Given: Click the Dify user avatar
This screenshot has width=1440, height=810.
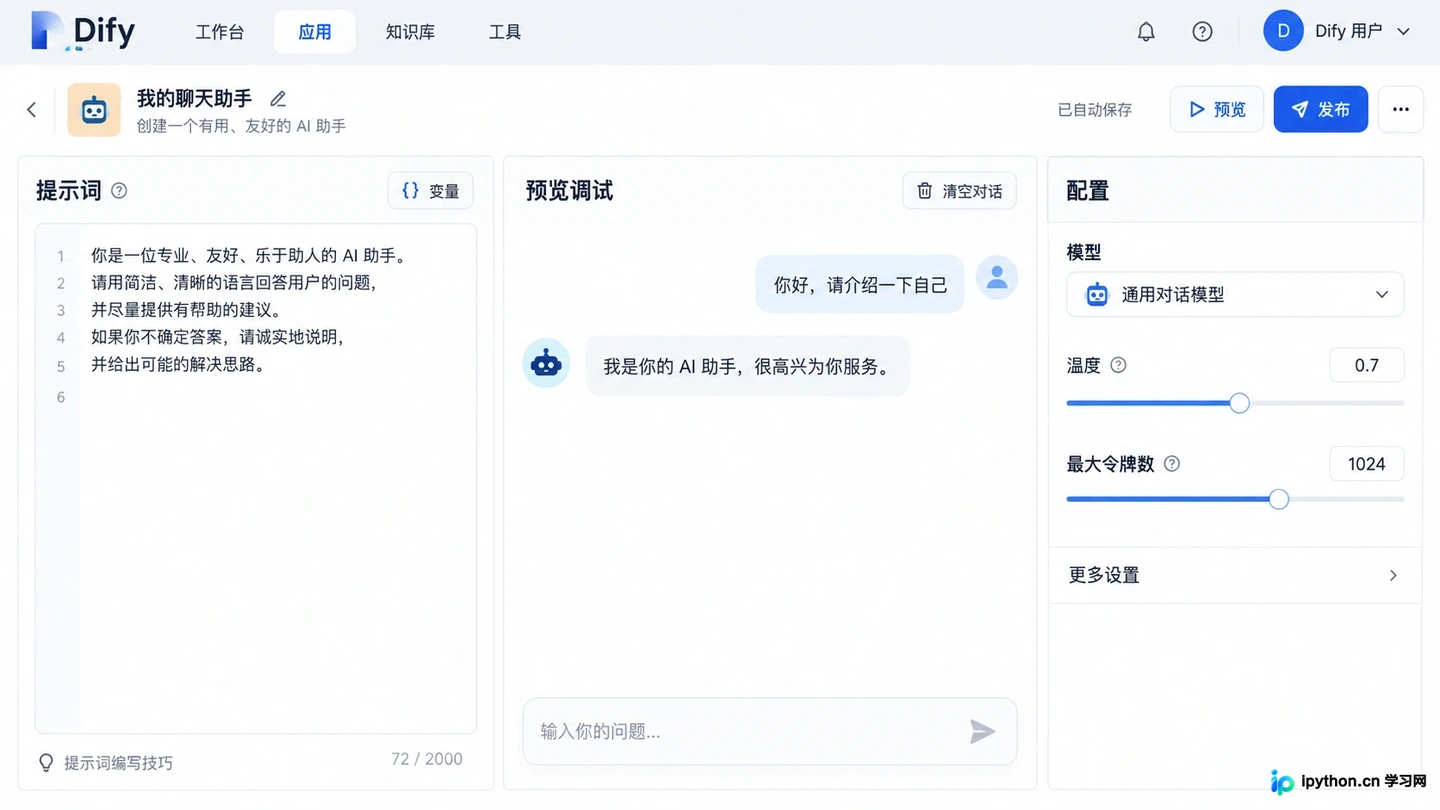Looking at the screenshot, I should pyautogui.click(x=1283, y=31).
